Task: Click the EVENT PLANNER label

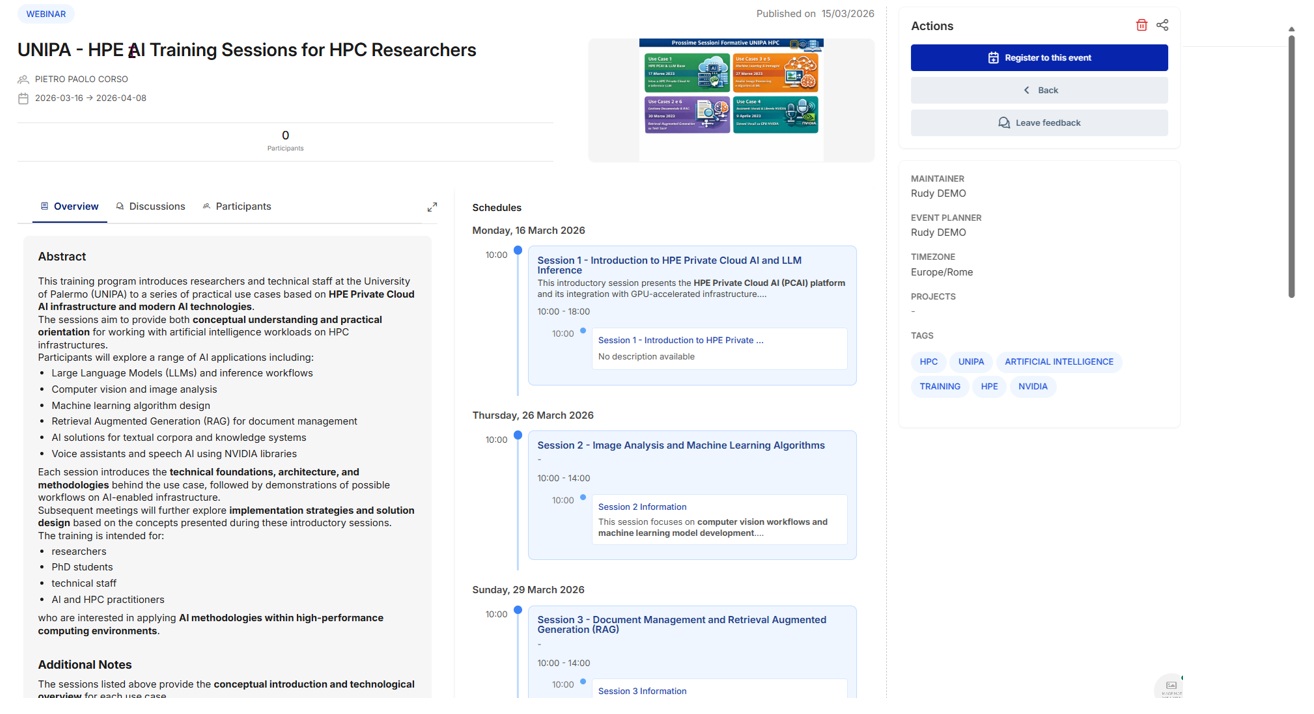Action: coord(946,218)
